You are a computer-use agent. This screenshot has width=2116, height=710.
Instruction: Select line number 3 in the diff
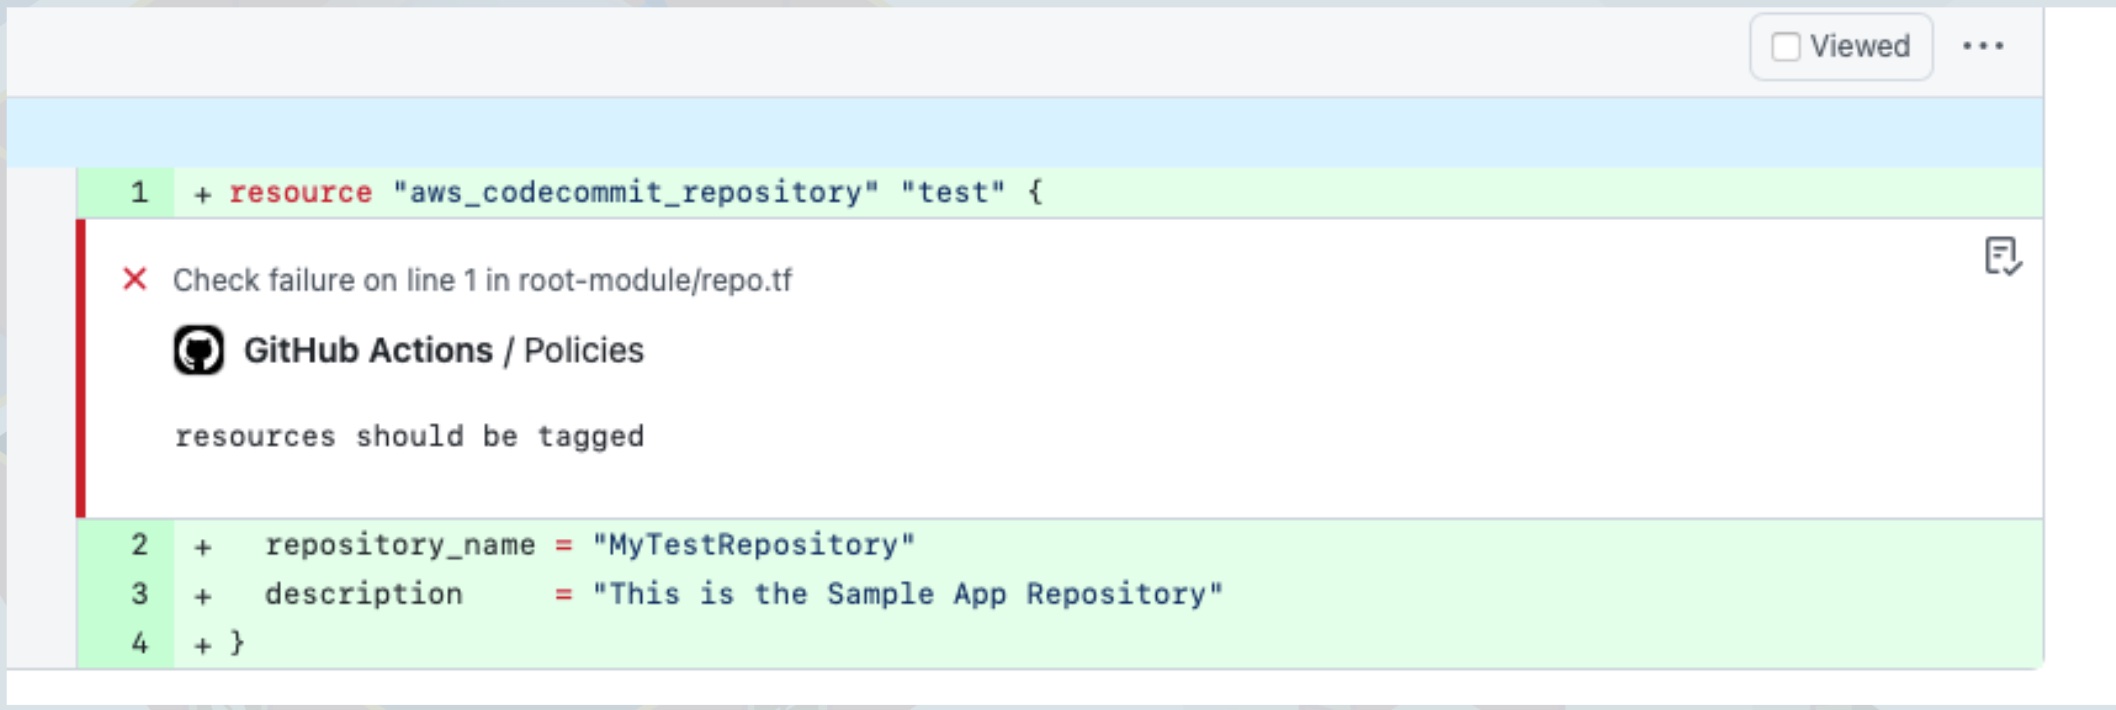(x=139, y=594)
